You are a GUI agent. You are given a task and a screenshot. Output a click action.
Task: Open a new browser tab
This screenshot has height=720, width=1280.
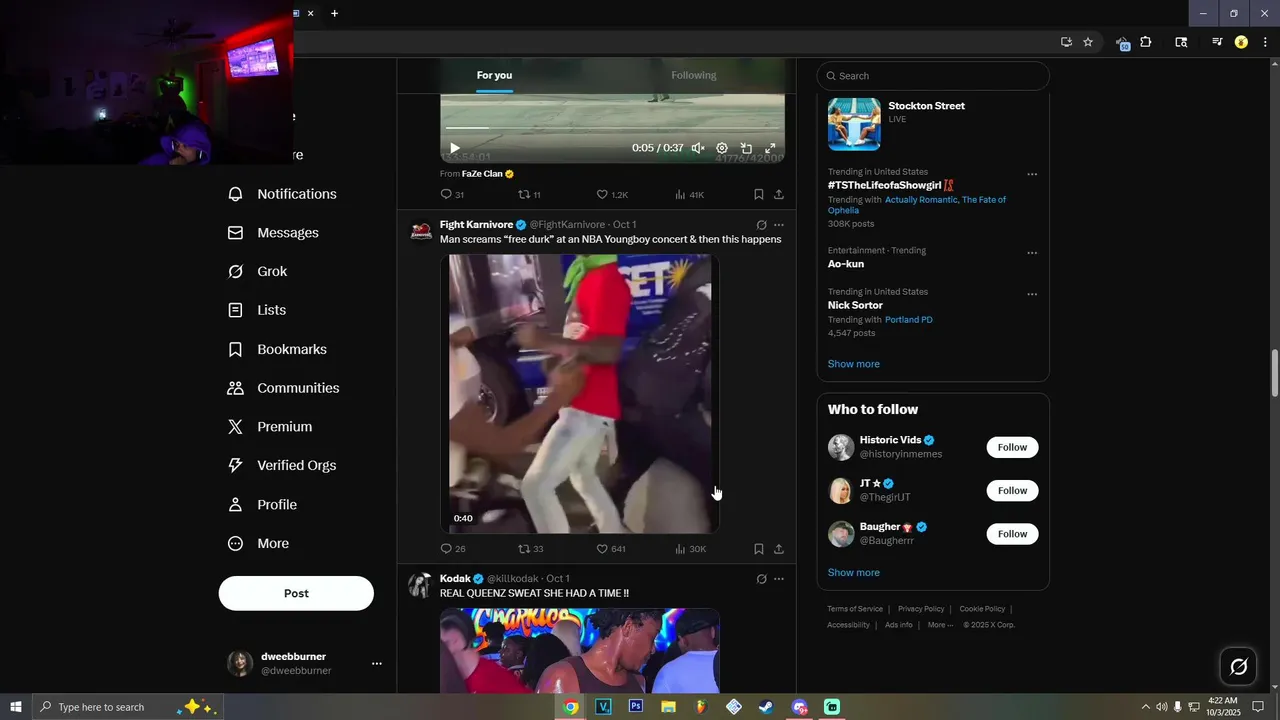334,13
